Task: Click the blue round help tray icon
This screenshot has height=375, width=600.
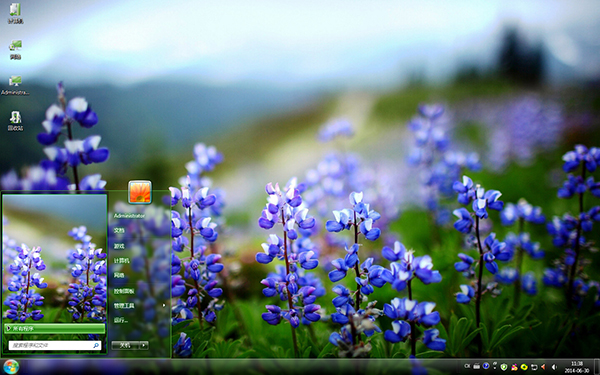Action: point(486,366)
